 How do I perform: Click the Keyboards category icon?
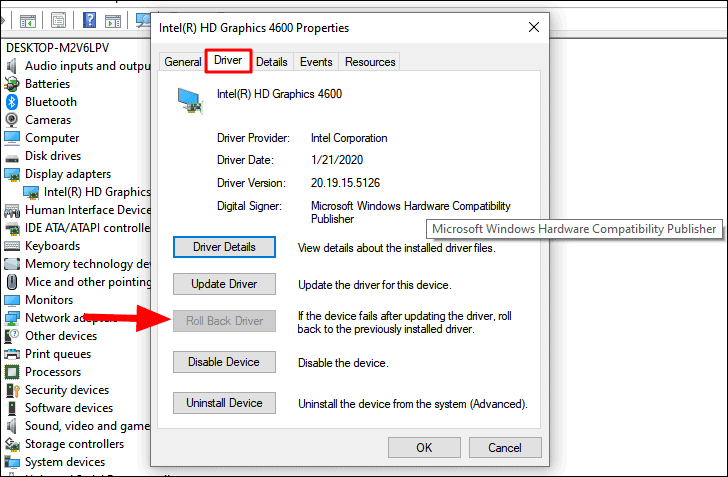click(x=12, y=246)
